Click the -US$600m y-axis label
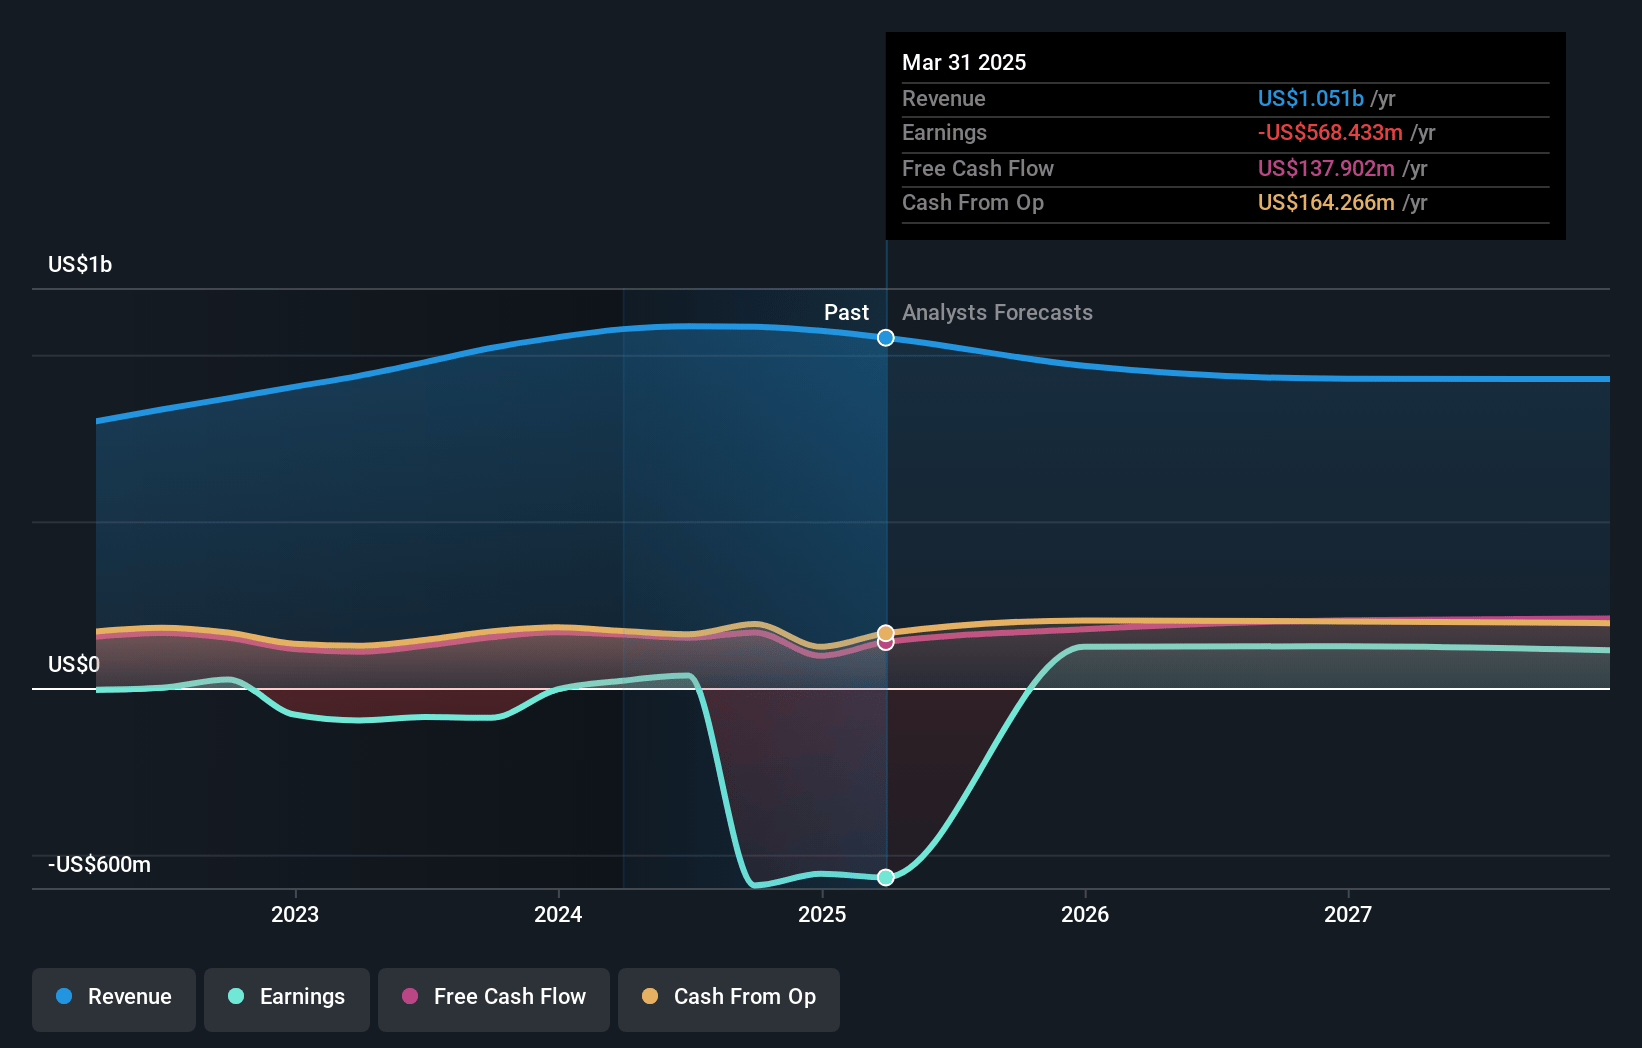This screenshot has height=1048, width=1642. tap(100, 864)
